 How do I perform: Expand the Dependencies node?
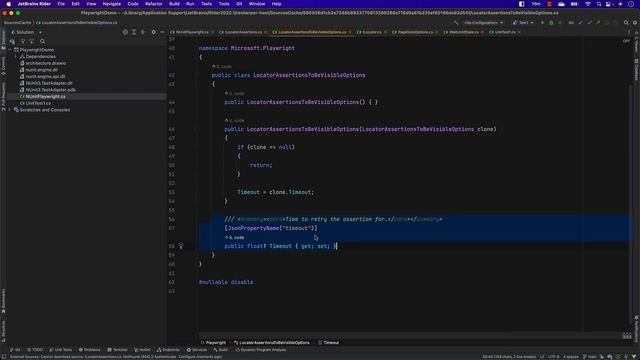point(16,56)
